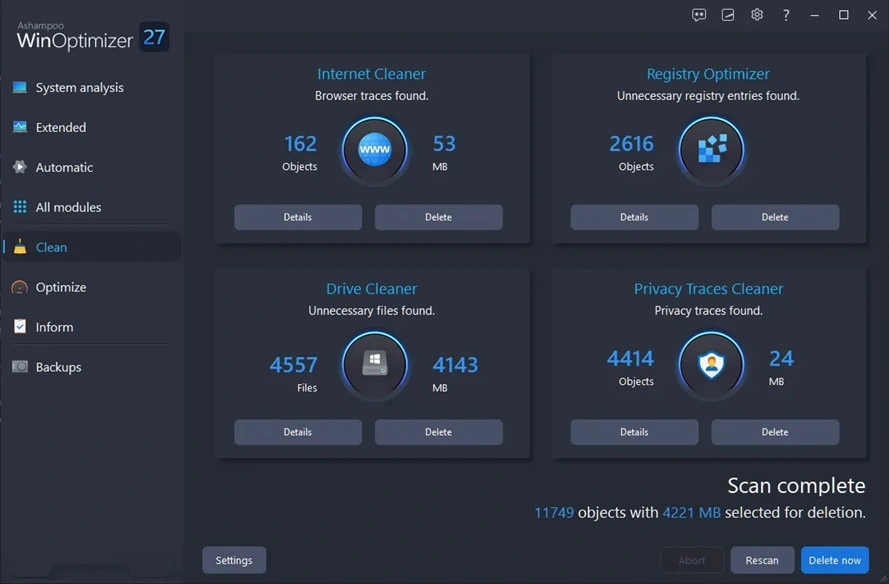Delete Drive Cleaner unnecessary files
Viewport: 889px width, 584px height.
point(438,432)
